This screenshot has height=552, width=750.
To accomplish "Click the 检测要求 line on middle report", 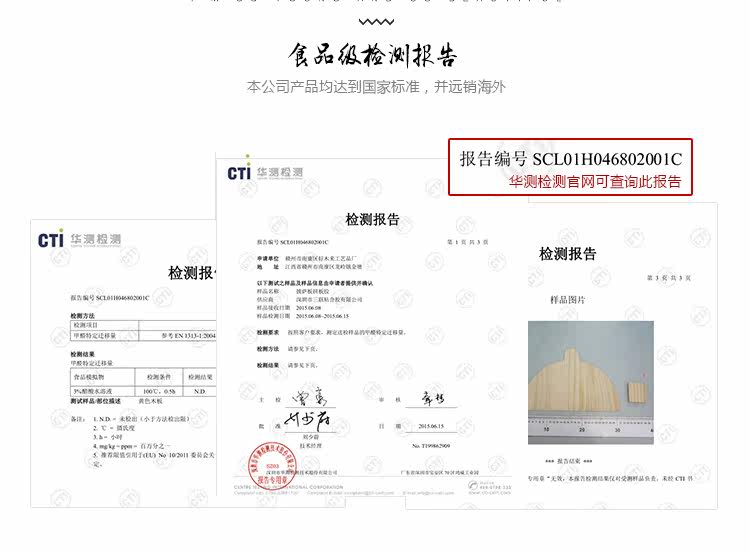I will pyautogui.click(x=331, y=332).
